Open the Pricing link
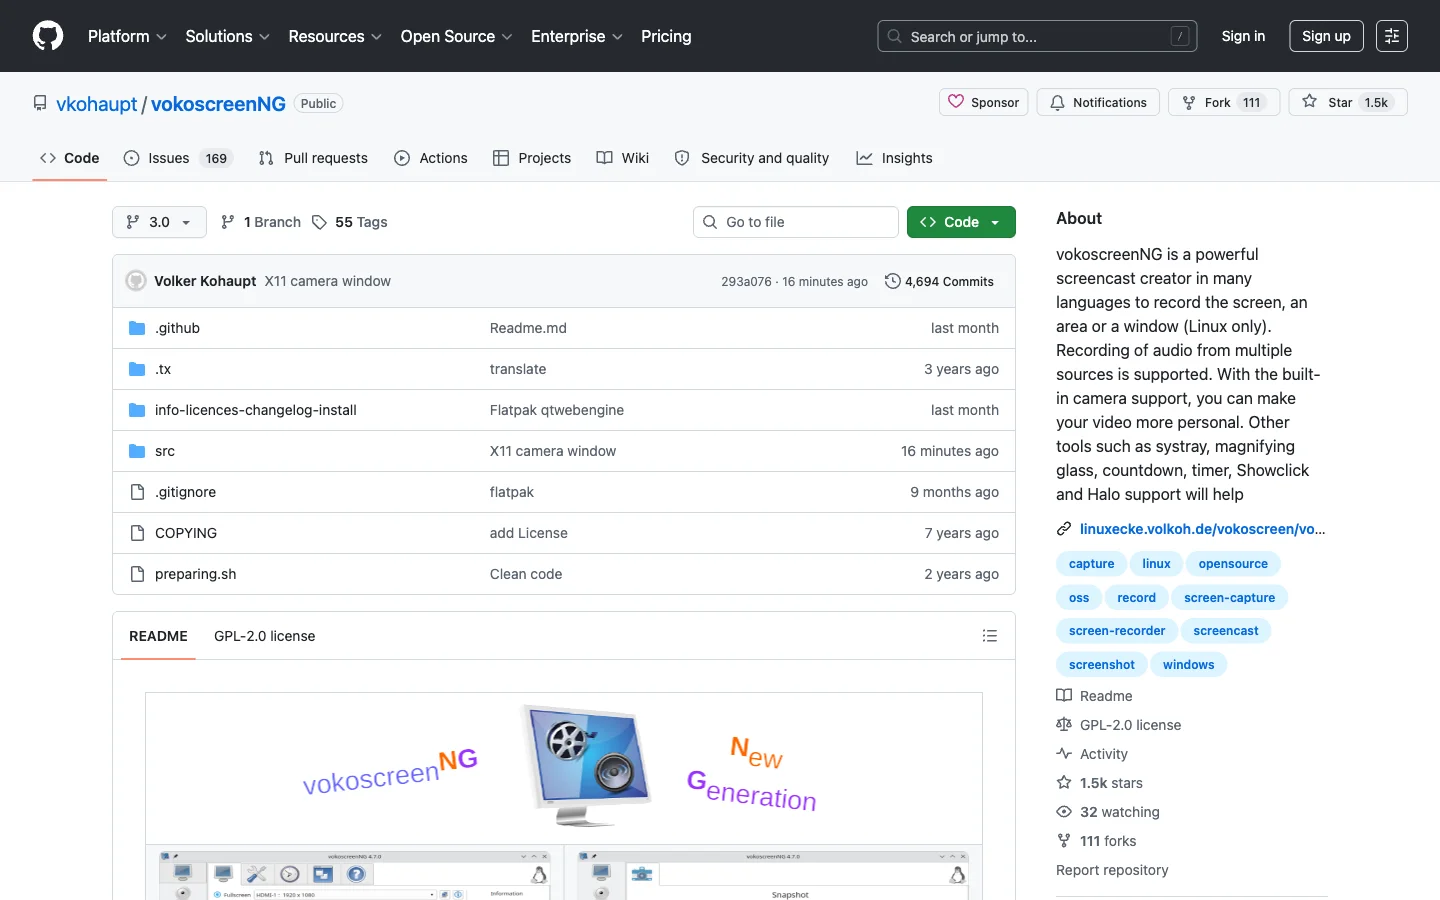 (666, 36)
